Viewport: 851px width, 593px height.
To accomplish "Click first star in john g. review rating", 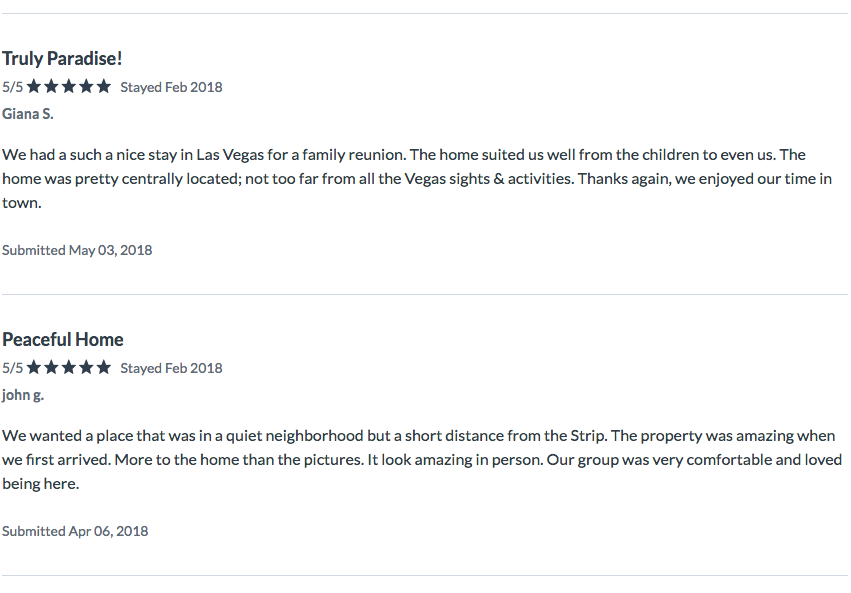I will [x=34, y=367].
